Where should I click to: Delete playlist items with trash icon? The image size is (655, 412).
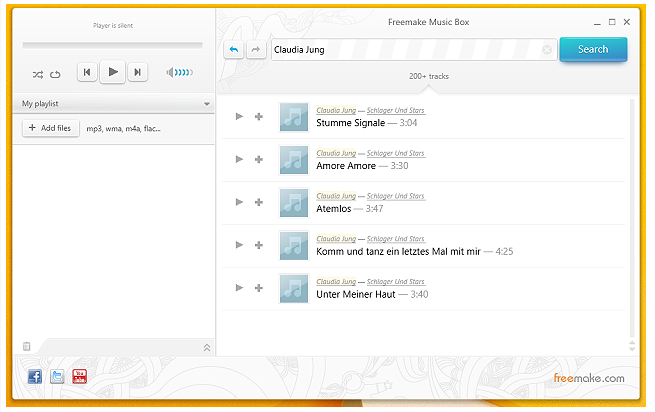27,346
